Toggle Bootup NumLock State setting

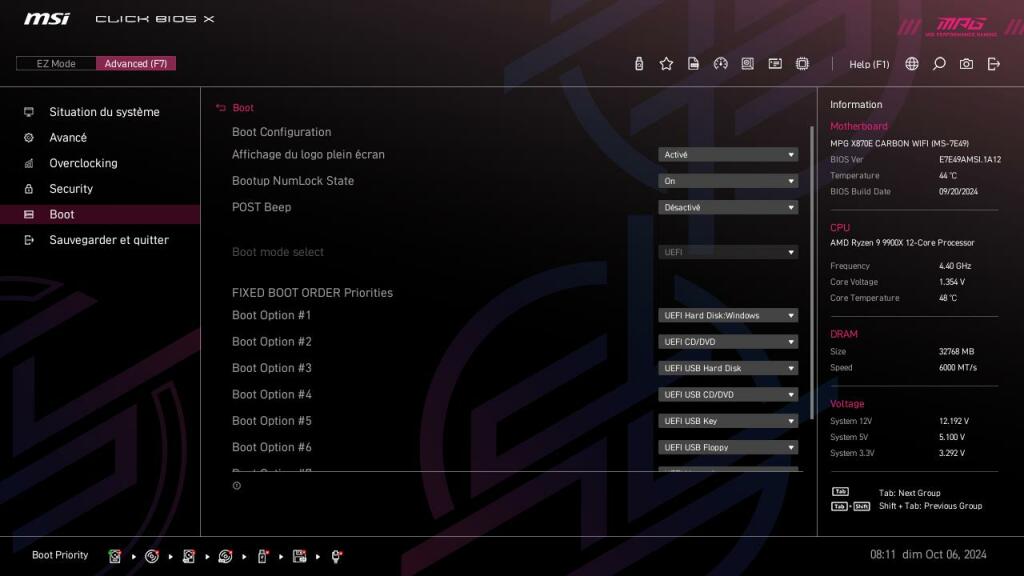tap(728, 181)
